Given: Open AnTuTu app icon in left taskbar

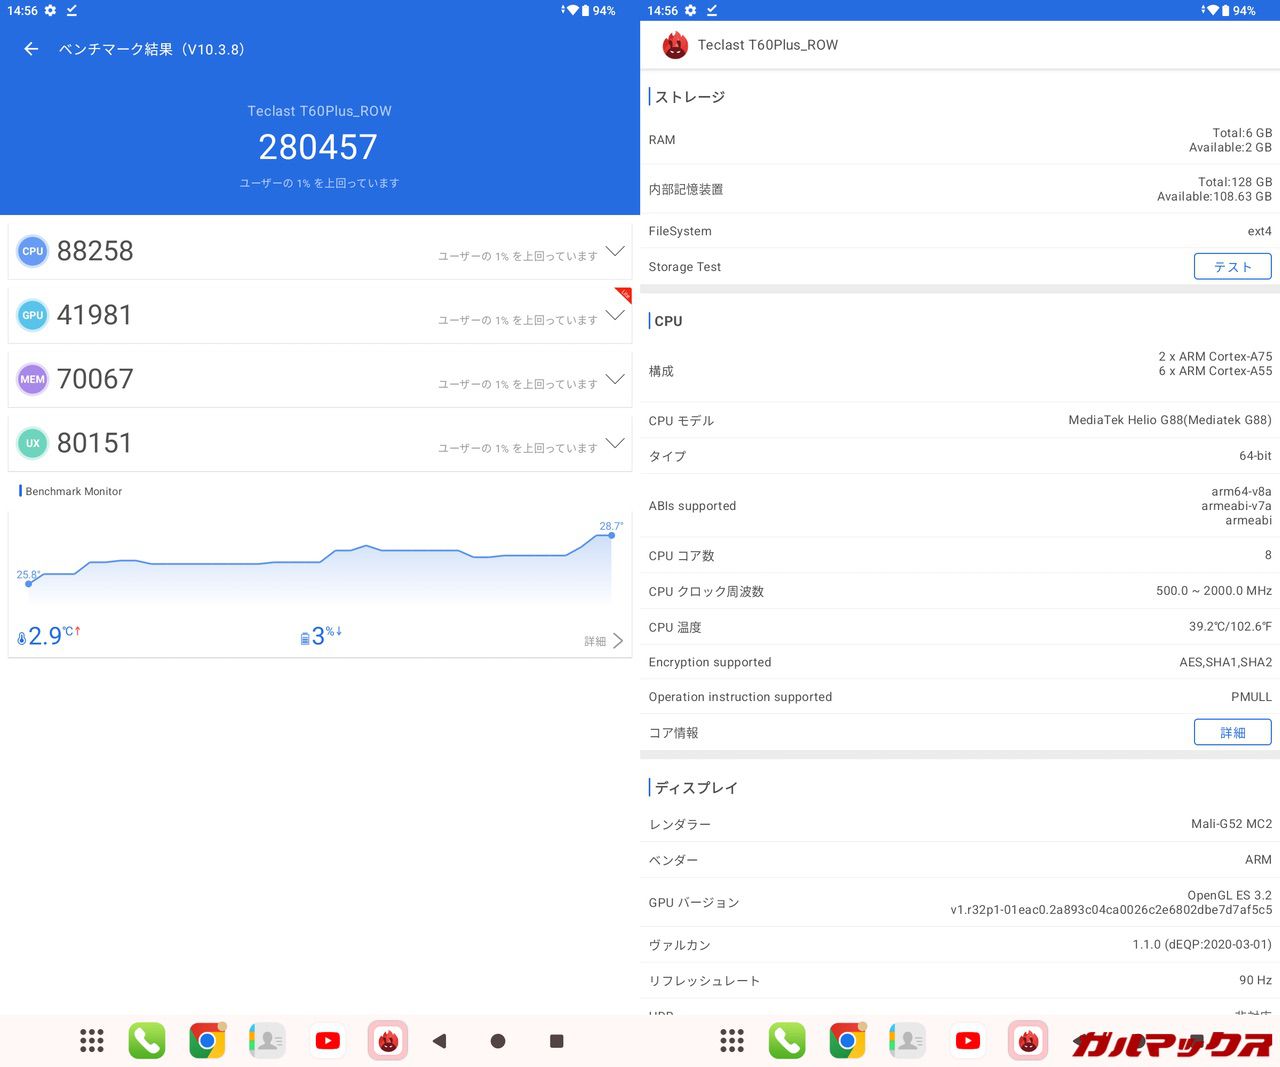Looking at the screenshot, I should click(x=388, y=1041).
